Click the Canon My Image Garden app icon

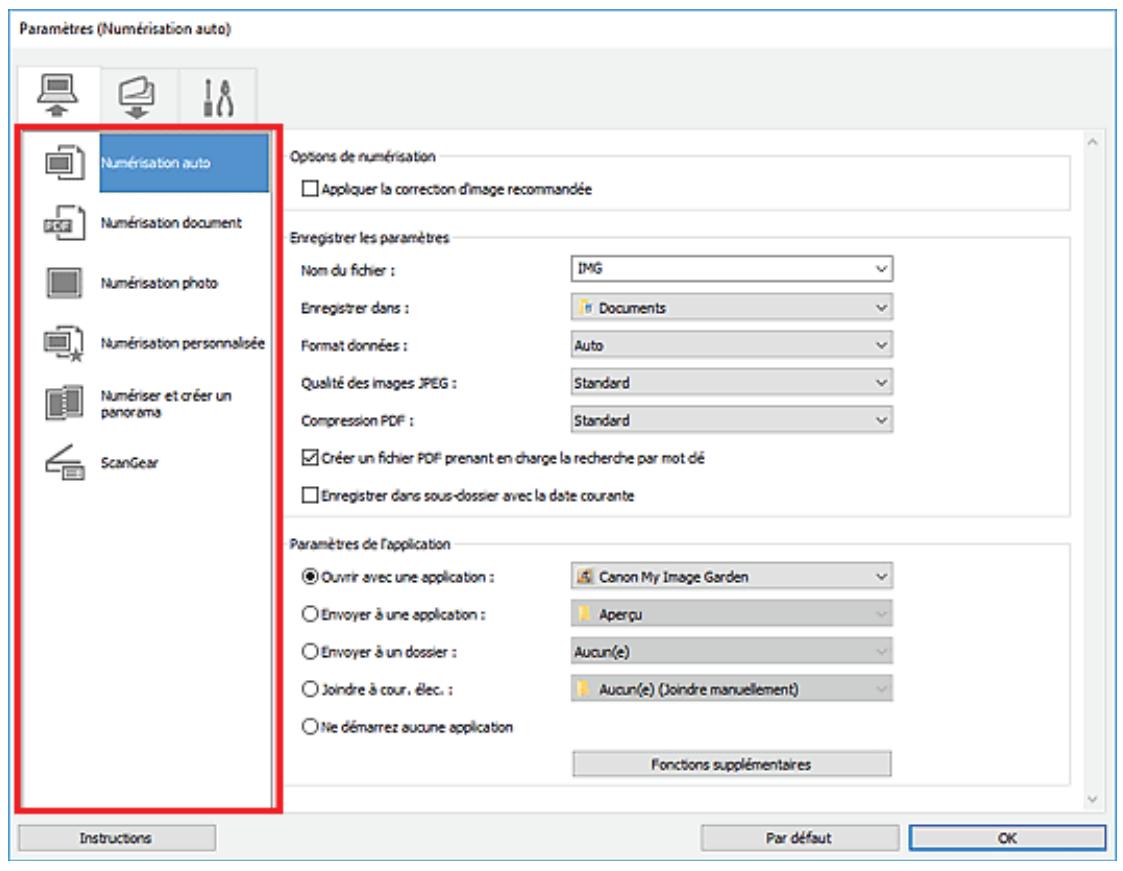click(x=585, y=576)
